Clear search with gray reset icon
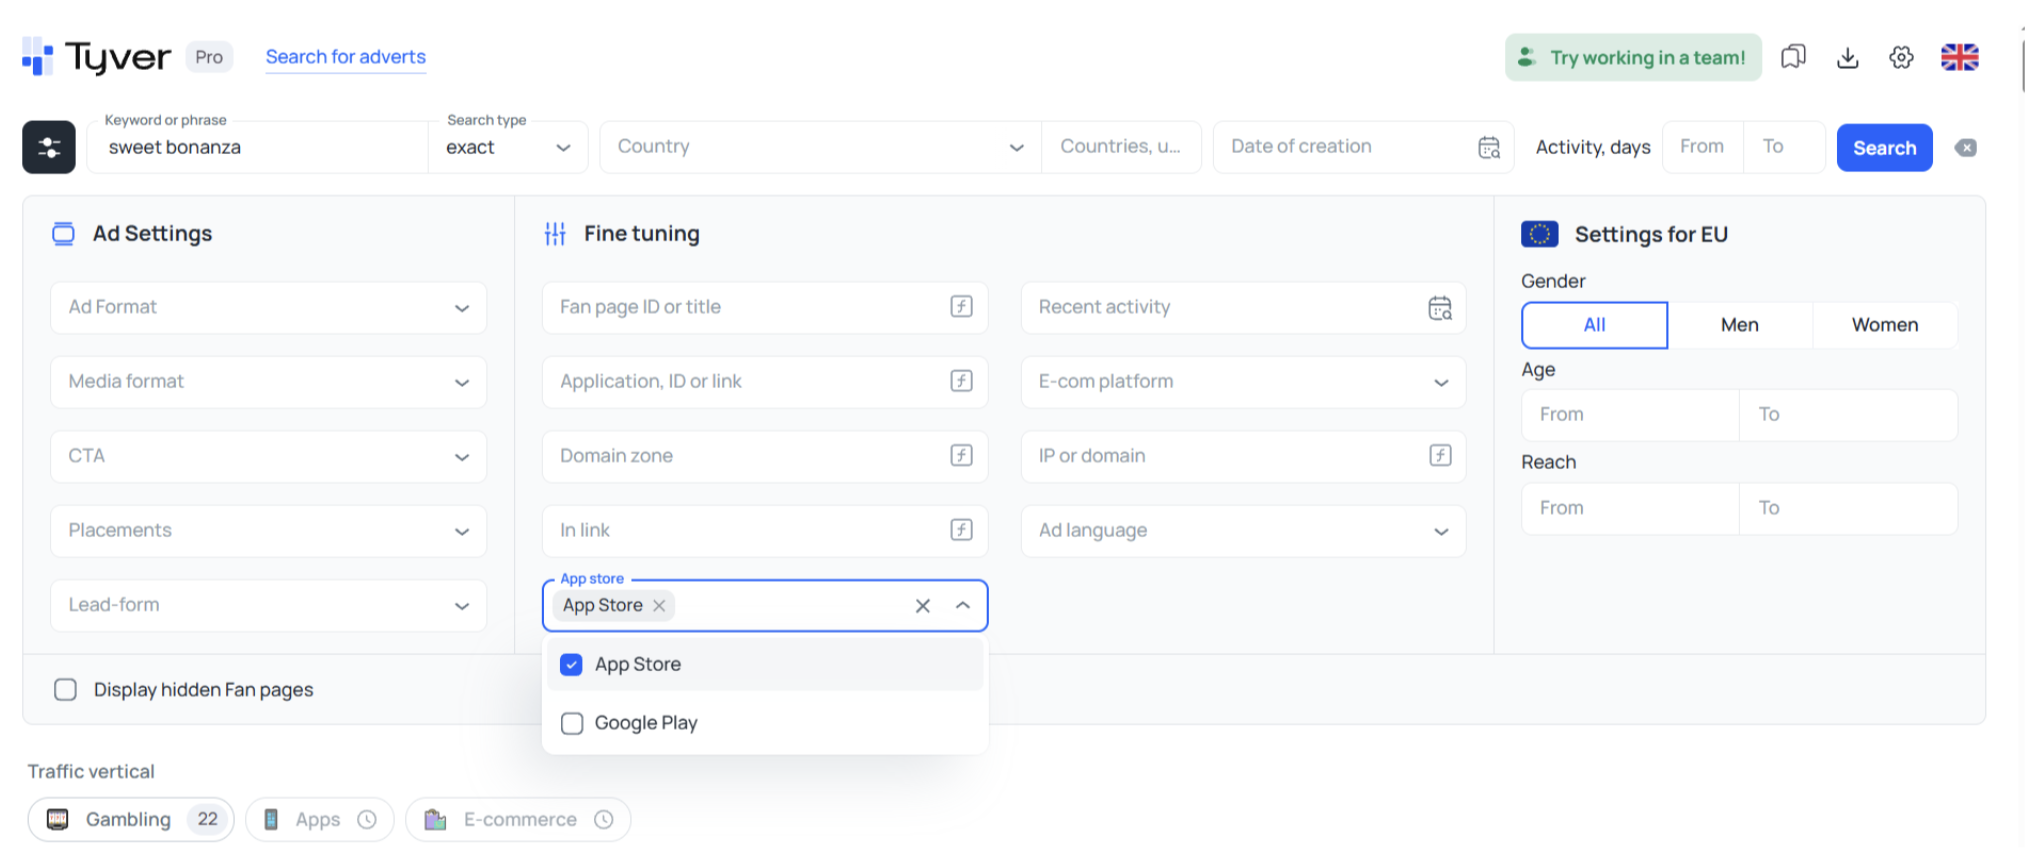This screenshot has height=856, width=2026. (x=1965, y=148)
